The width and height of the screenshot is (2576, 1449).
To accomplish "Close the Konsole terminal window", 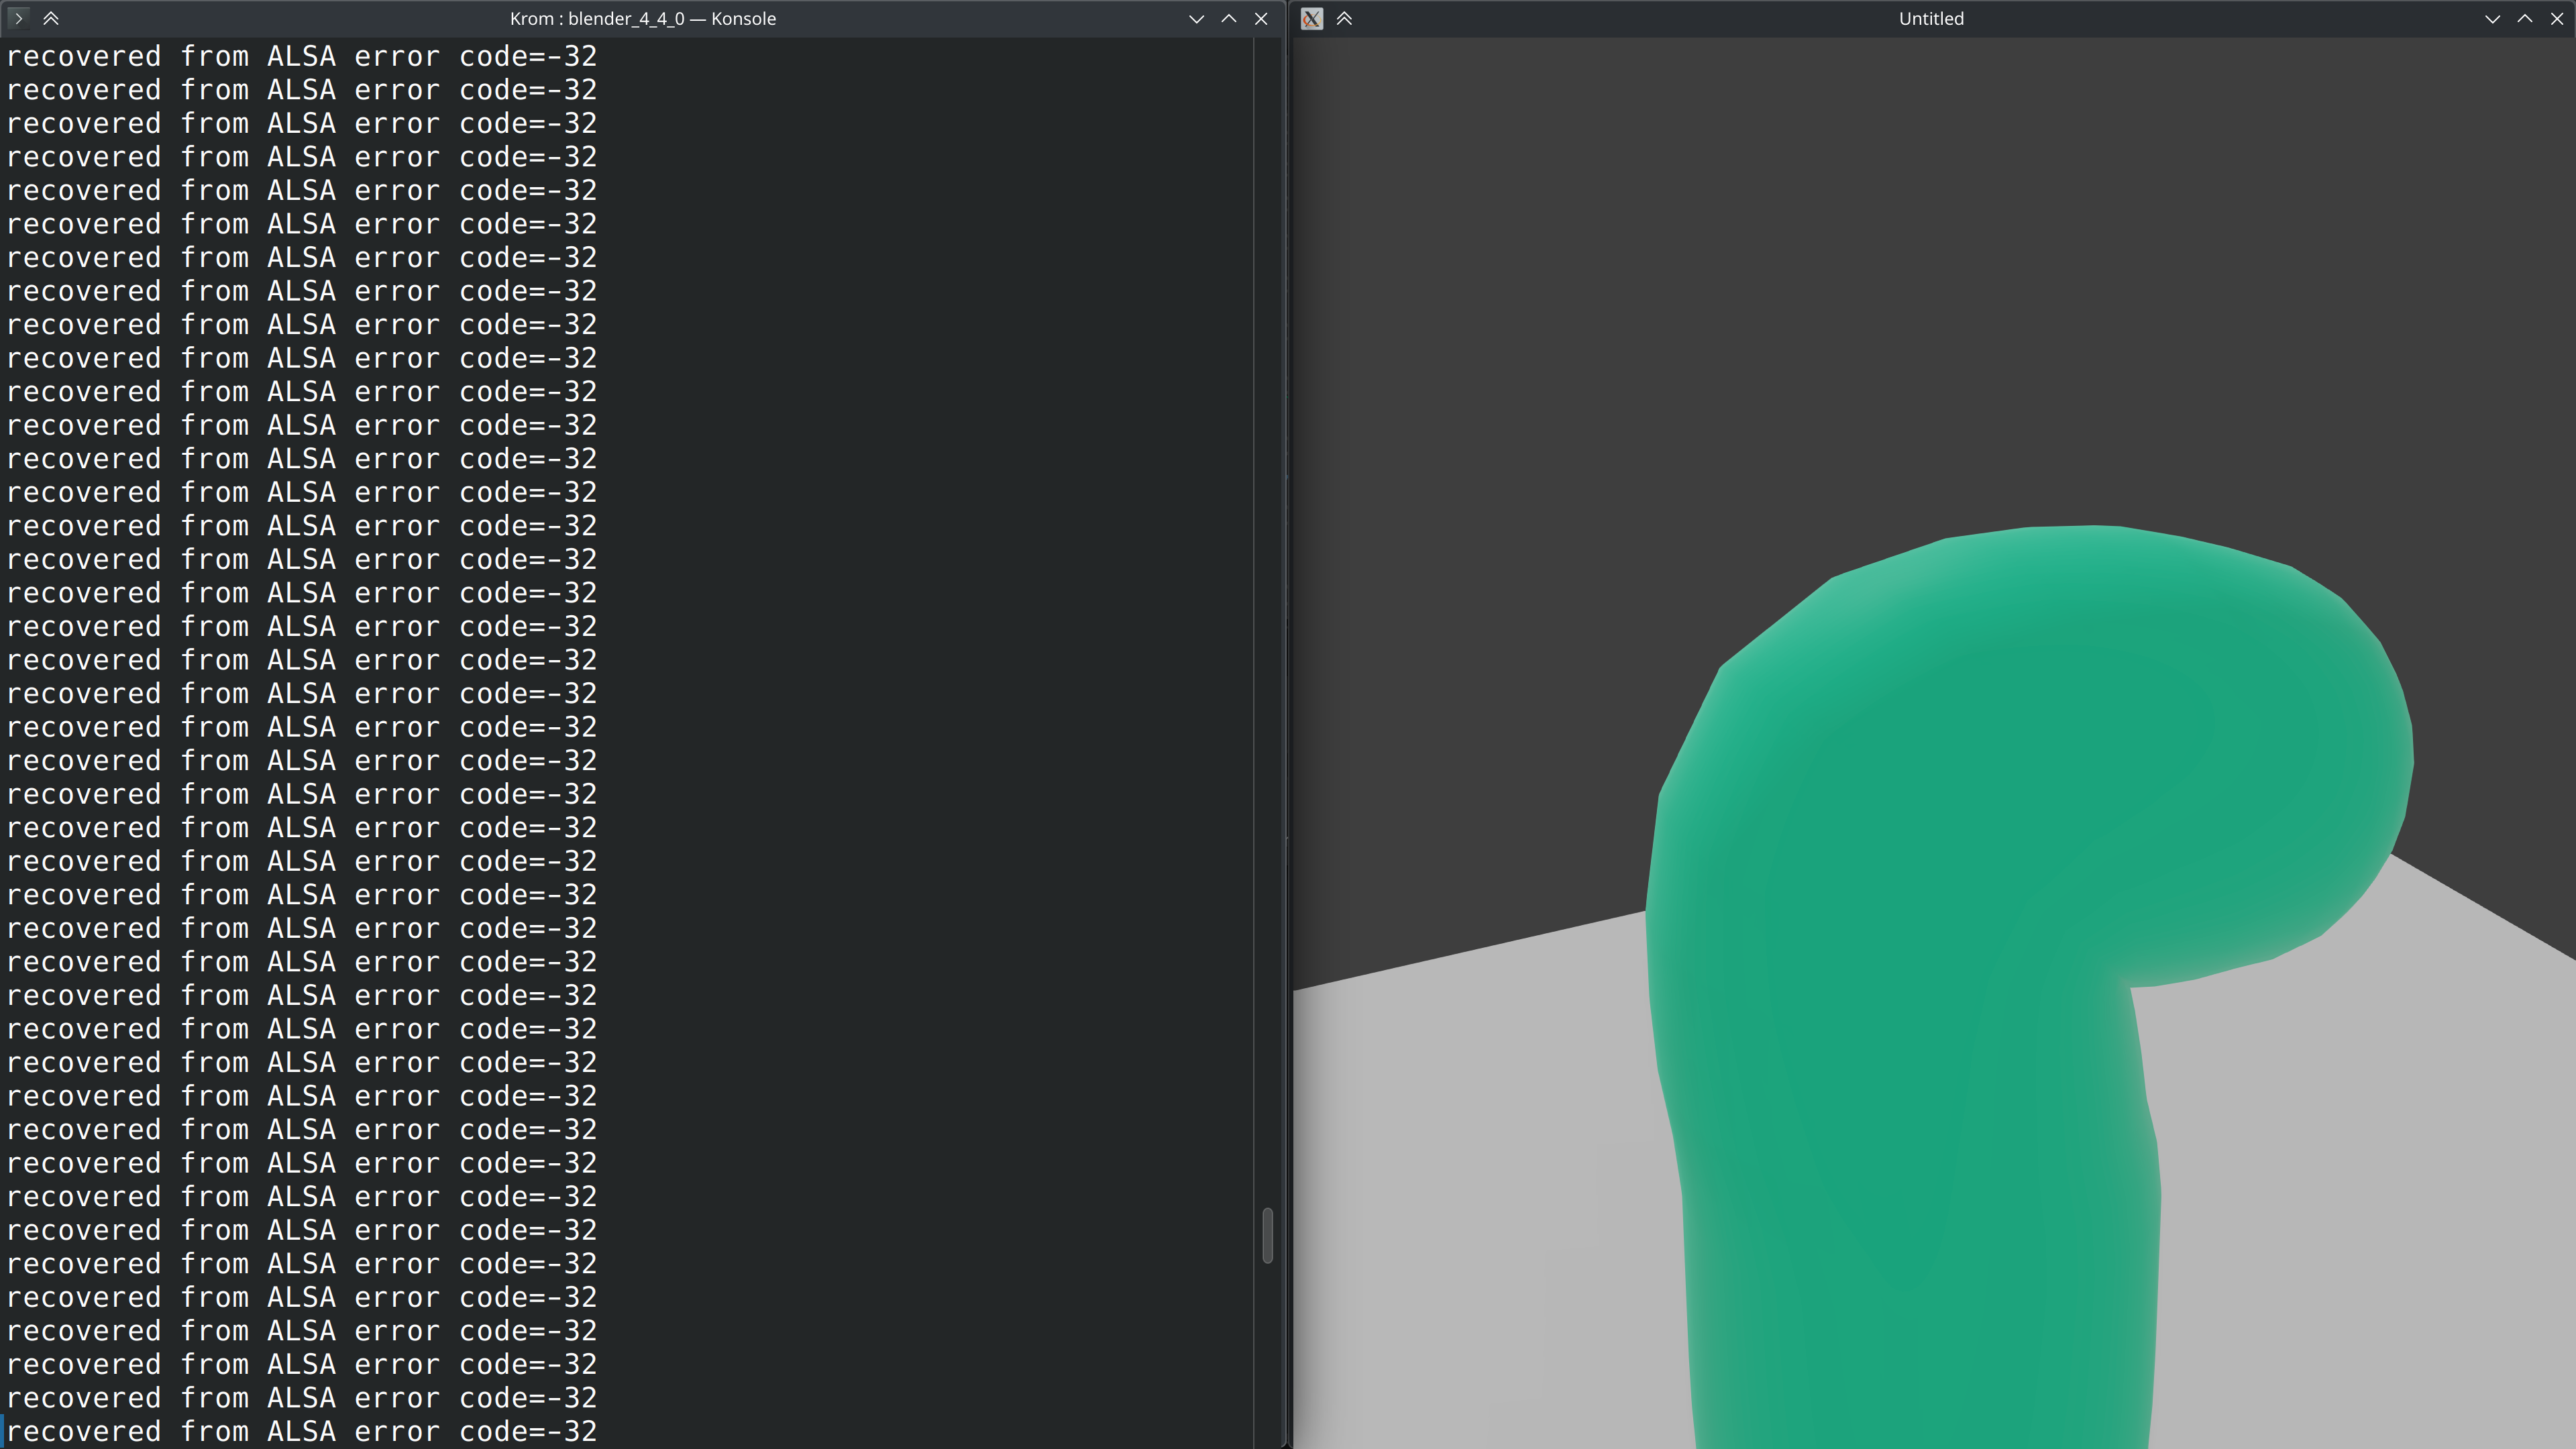I will point(1261,18).
